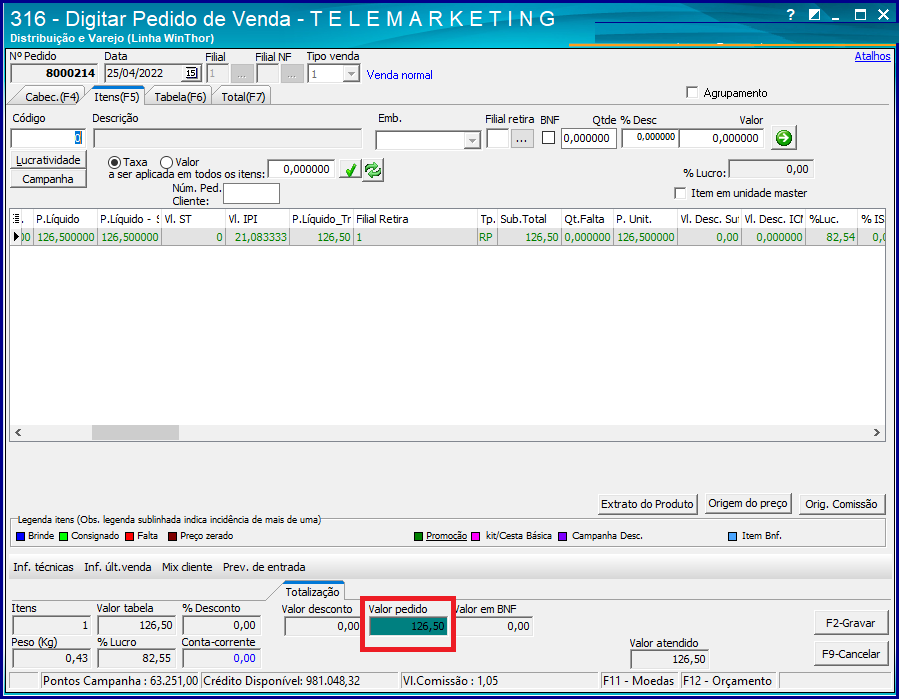Click the Qt.Falta column header
This screenshot has height=699, width=899.
coord(587,219)
